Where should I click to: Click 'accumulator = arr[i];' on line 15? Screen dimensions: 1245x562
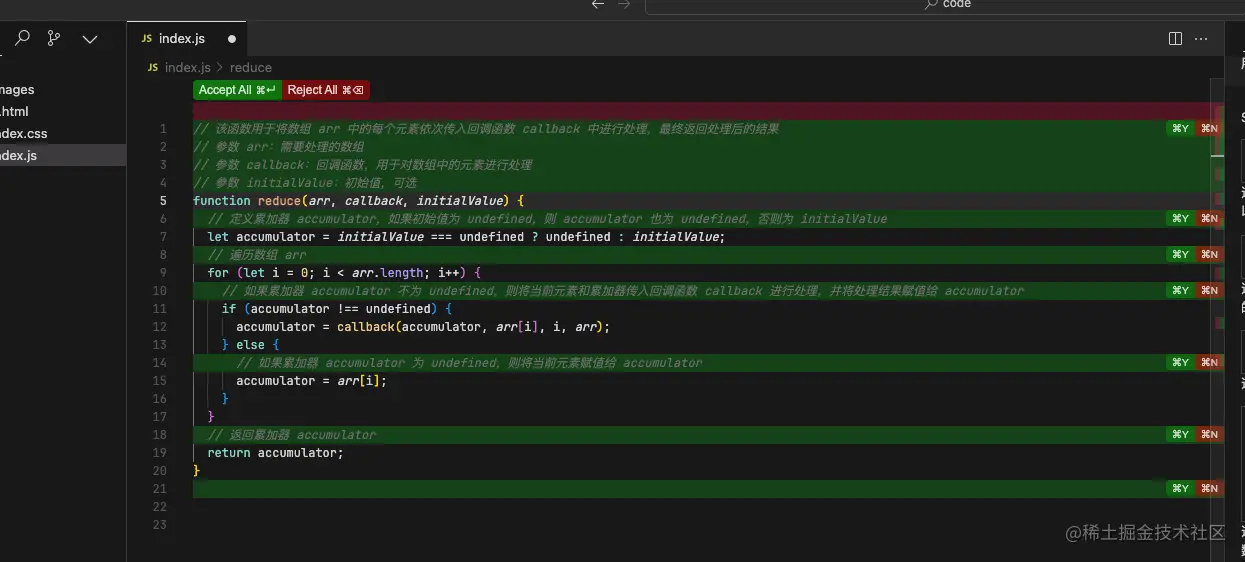coord(311,380)
